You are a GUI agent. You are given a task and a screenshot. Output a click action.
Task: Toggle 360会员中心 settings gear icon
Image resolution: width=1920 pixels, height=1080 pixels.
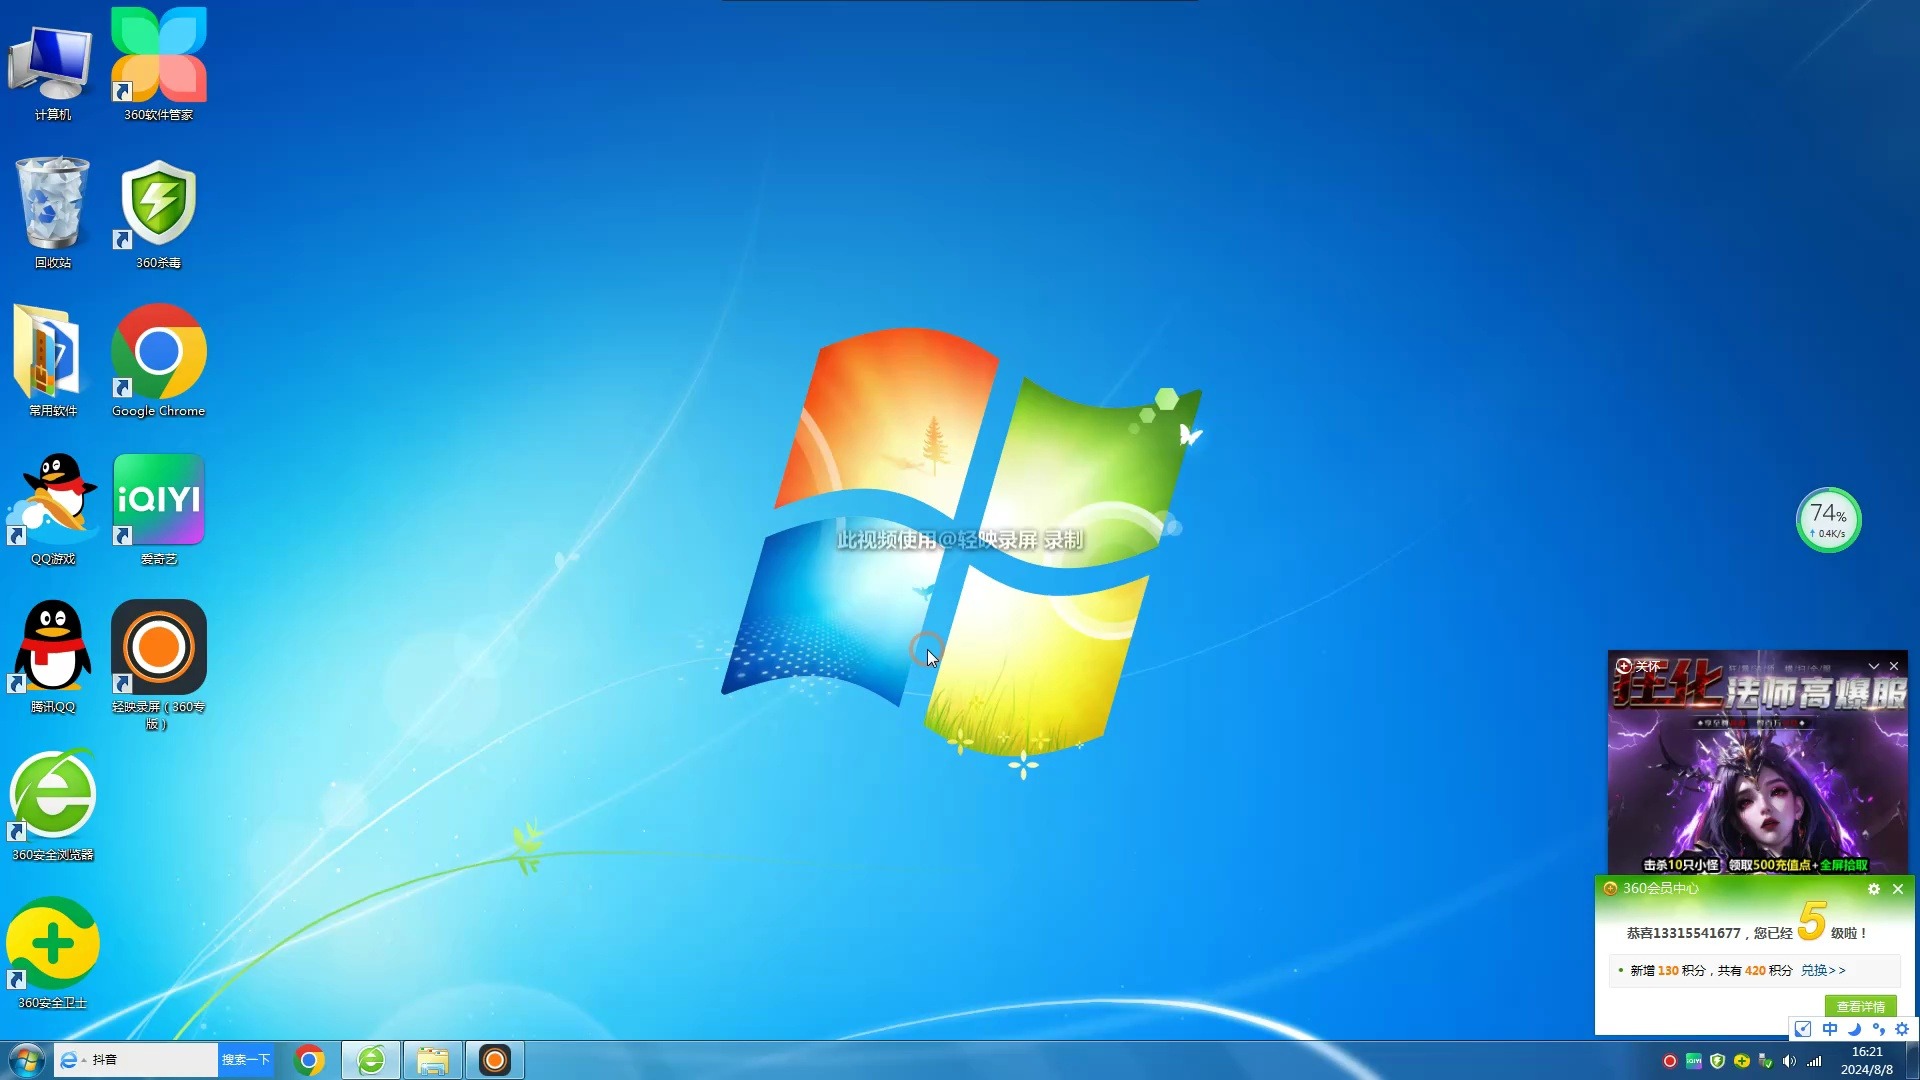1873,886
